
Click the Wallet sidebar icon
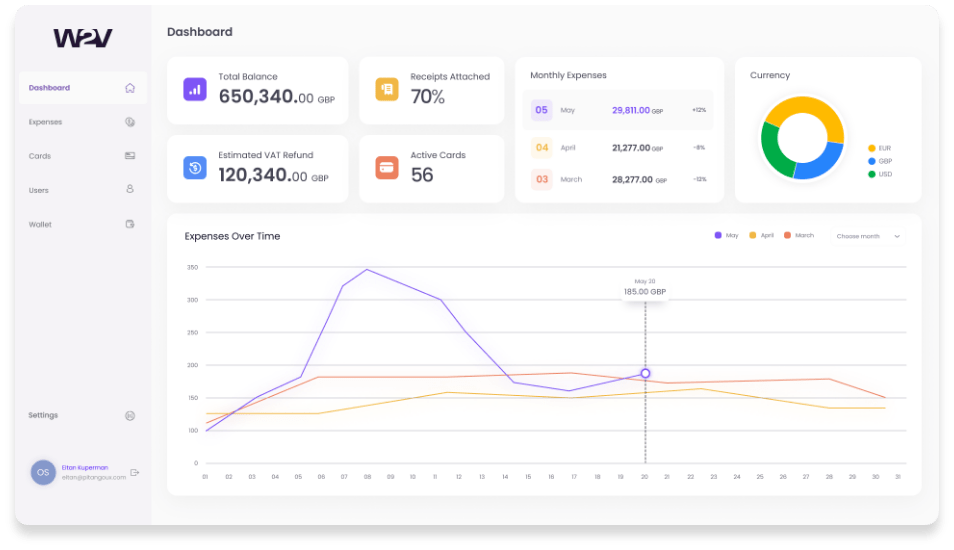coord(130,224)
